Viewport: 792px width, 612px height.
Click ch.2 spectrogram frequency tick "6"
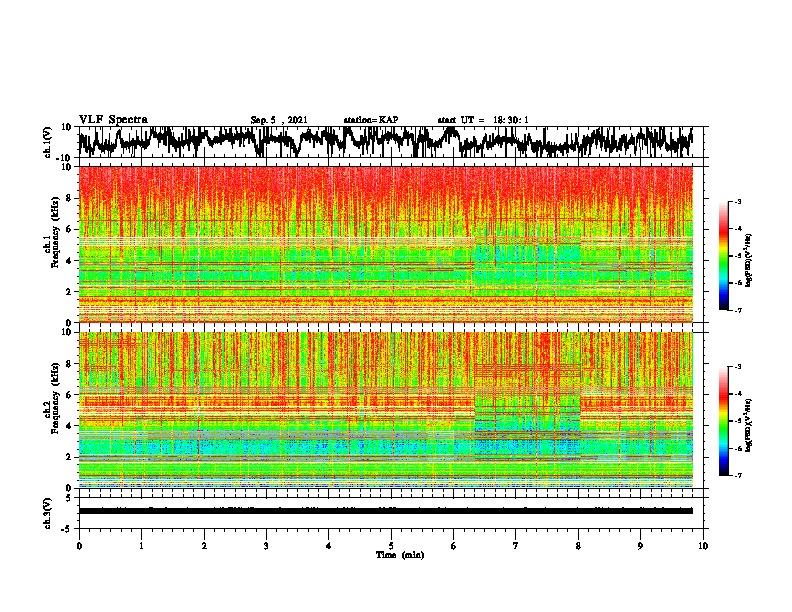[x=70, y=394]
